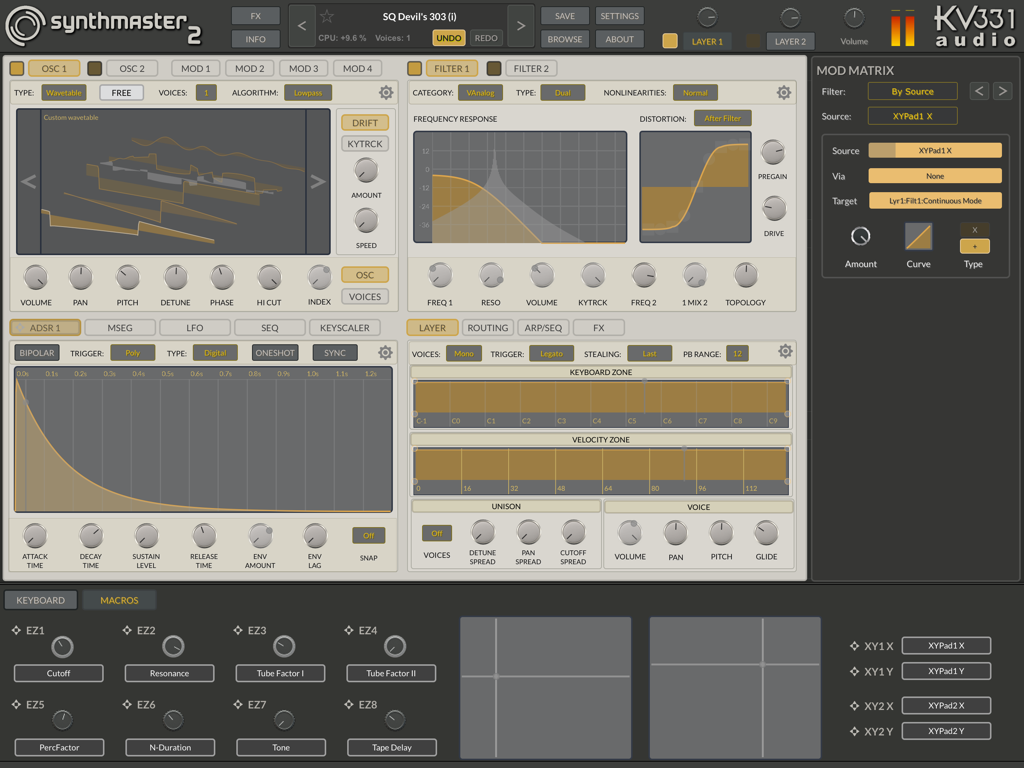Switch to the MACROS tab
1024x768 pixels.
pyautogui.click(x=119, y=600)
